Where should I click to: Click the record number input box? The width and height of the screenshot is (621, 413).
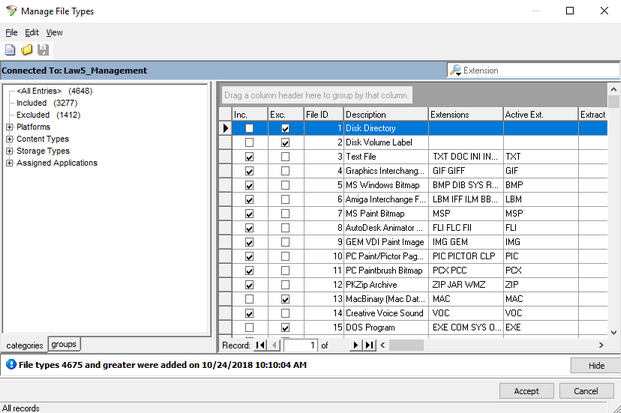pyautogui.click(x=300, y=345)
